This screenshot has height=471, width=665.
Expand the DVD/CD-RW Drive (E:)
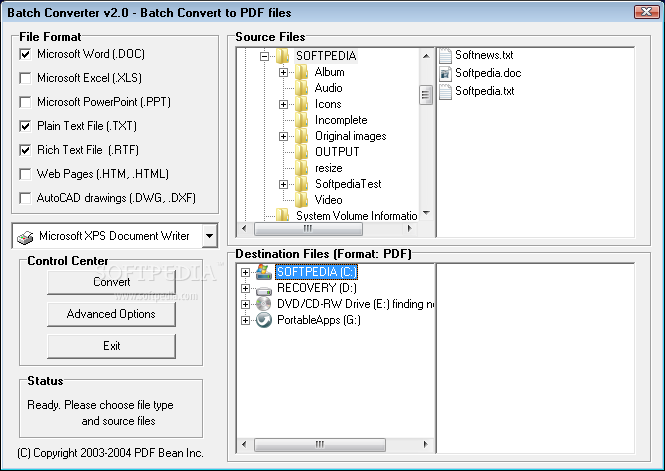(246, 304)
